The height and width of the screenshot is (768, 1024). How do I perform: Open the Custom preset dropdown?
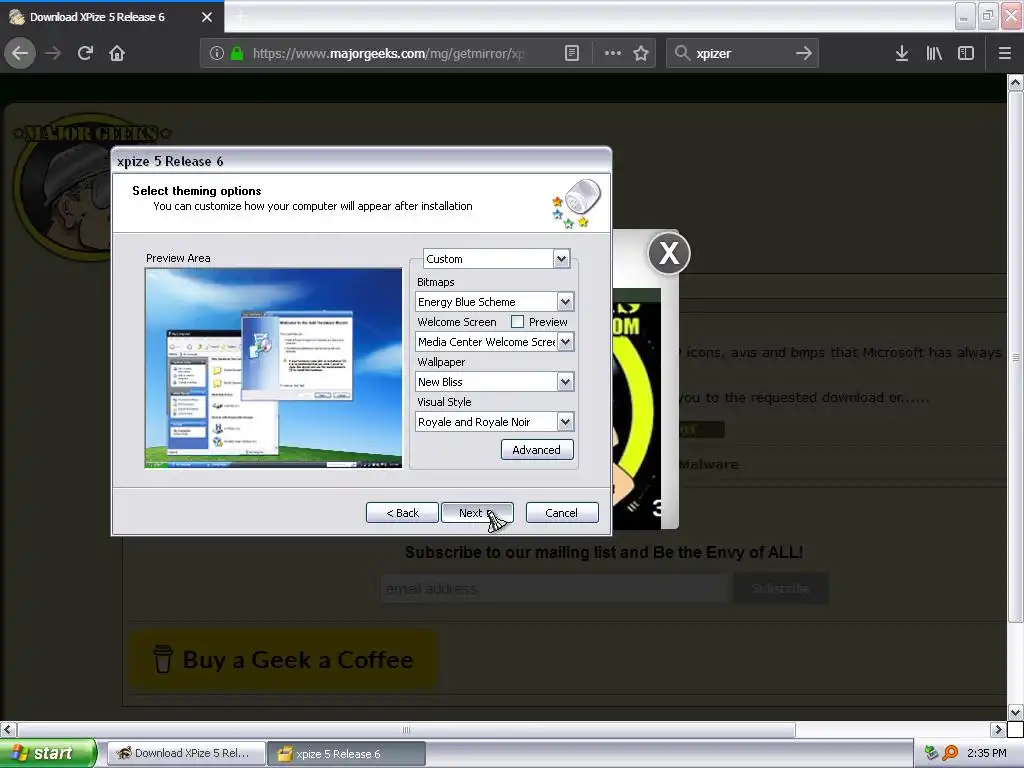coord(561,259)
